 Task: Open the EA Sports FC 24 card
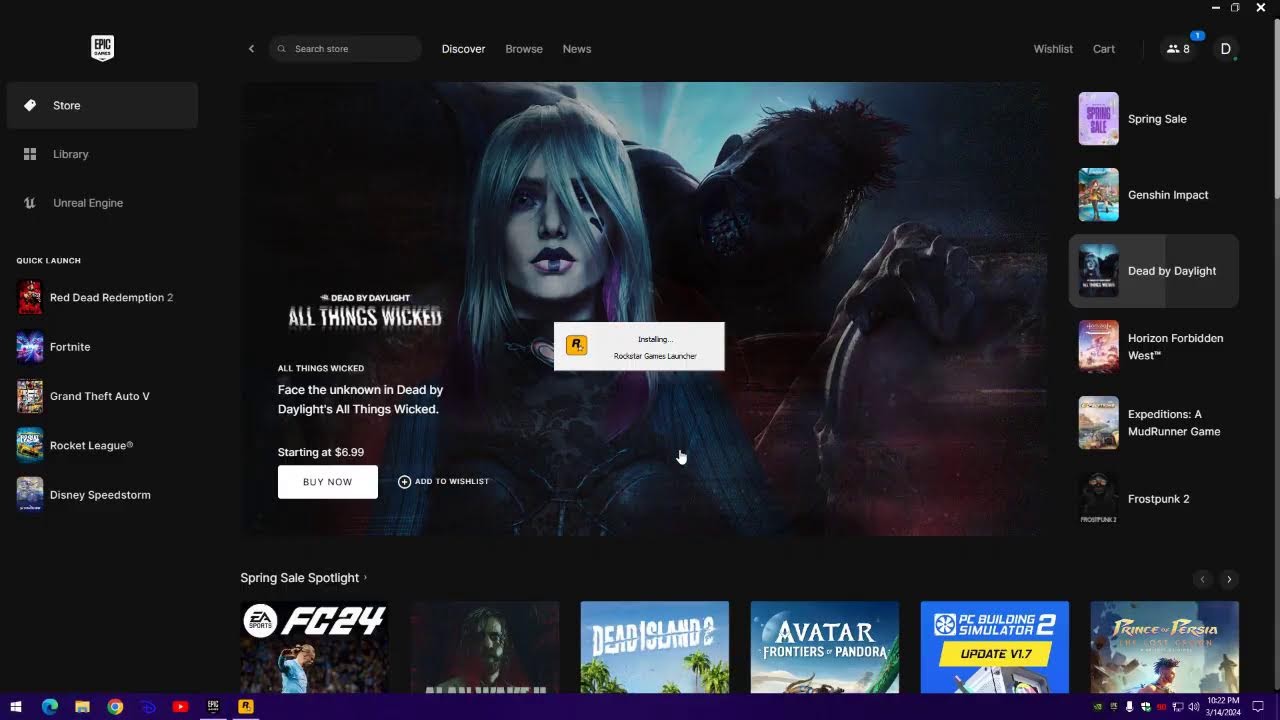314,647
